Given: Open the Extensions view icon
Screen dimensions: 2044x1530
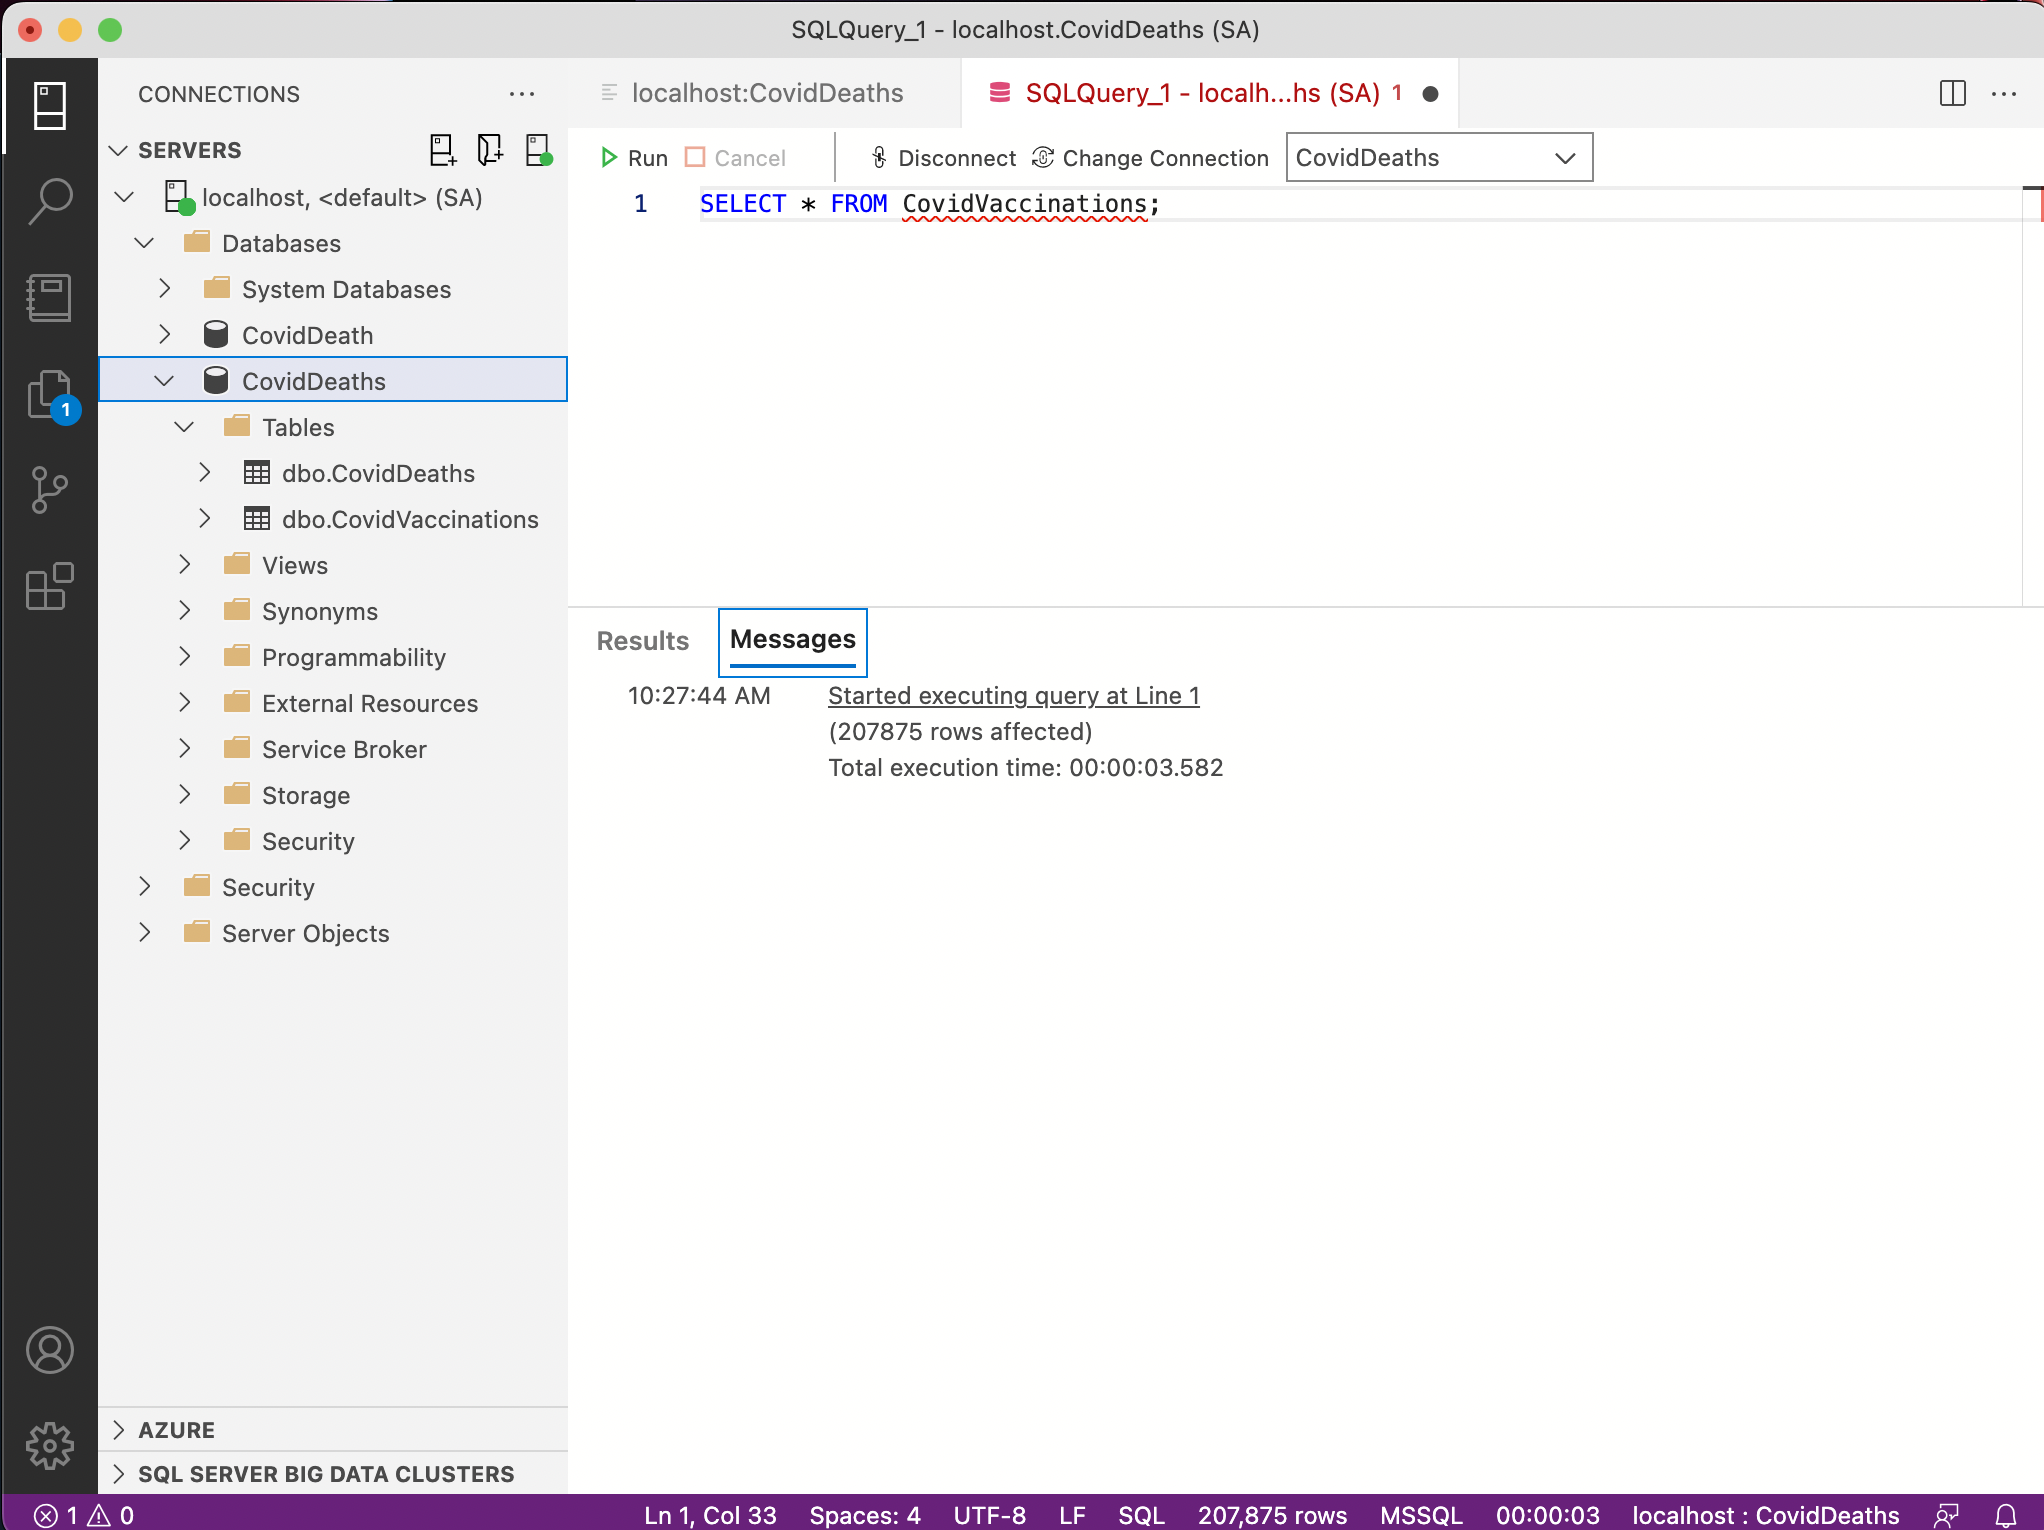Looking at the screenshot, I should coord(50,586).
